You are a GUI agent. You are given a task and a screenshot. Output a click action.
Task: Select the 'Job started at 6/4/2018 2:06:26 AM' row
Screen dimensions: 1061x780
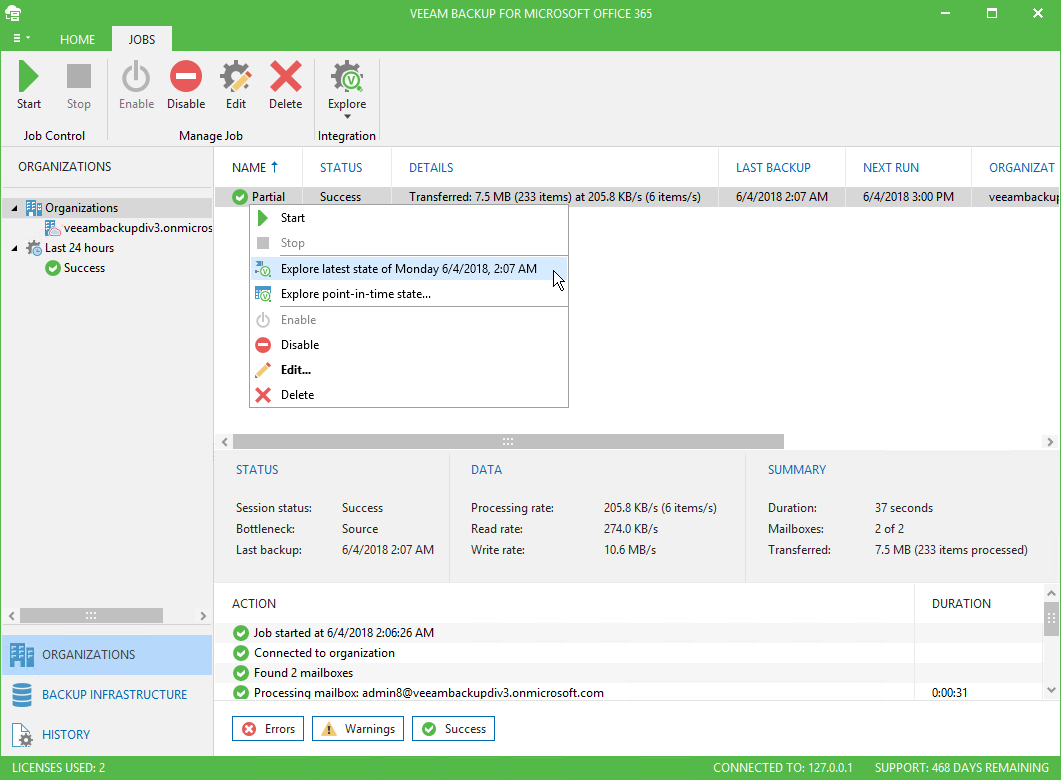click(x=629, y=633)
